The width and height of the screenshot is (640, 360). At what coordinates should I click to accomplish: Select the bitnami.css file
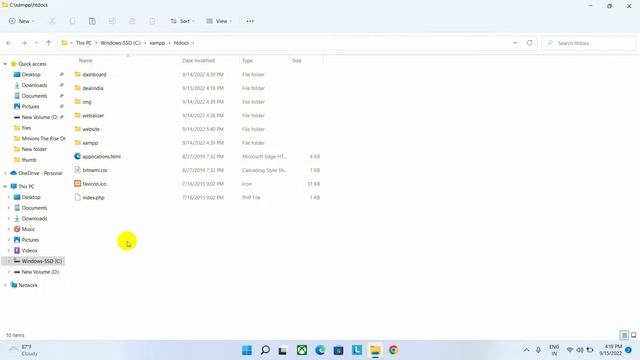[95, 170]
